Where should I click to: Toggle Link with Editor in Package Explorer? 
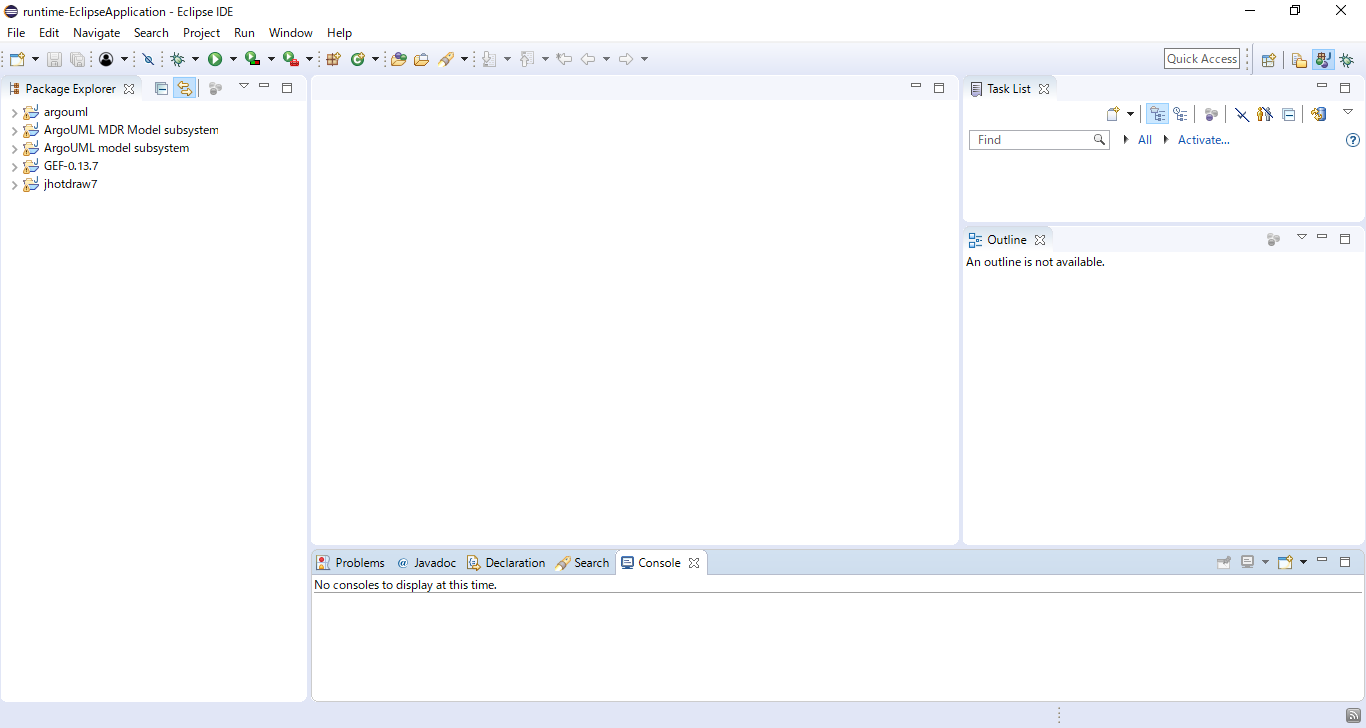pos(184,88)
